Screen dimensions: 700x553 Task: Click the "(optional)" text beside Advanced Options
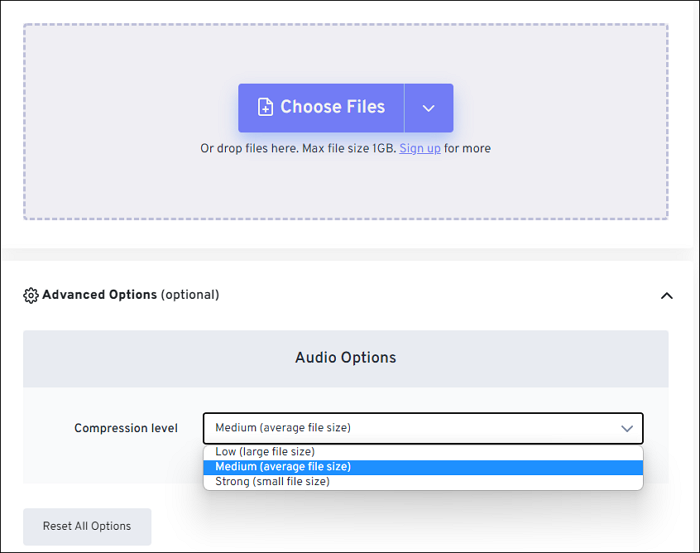[190, 295]
